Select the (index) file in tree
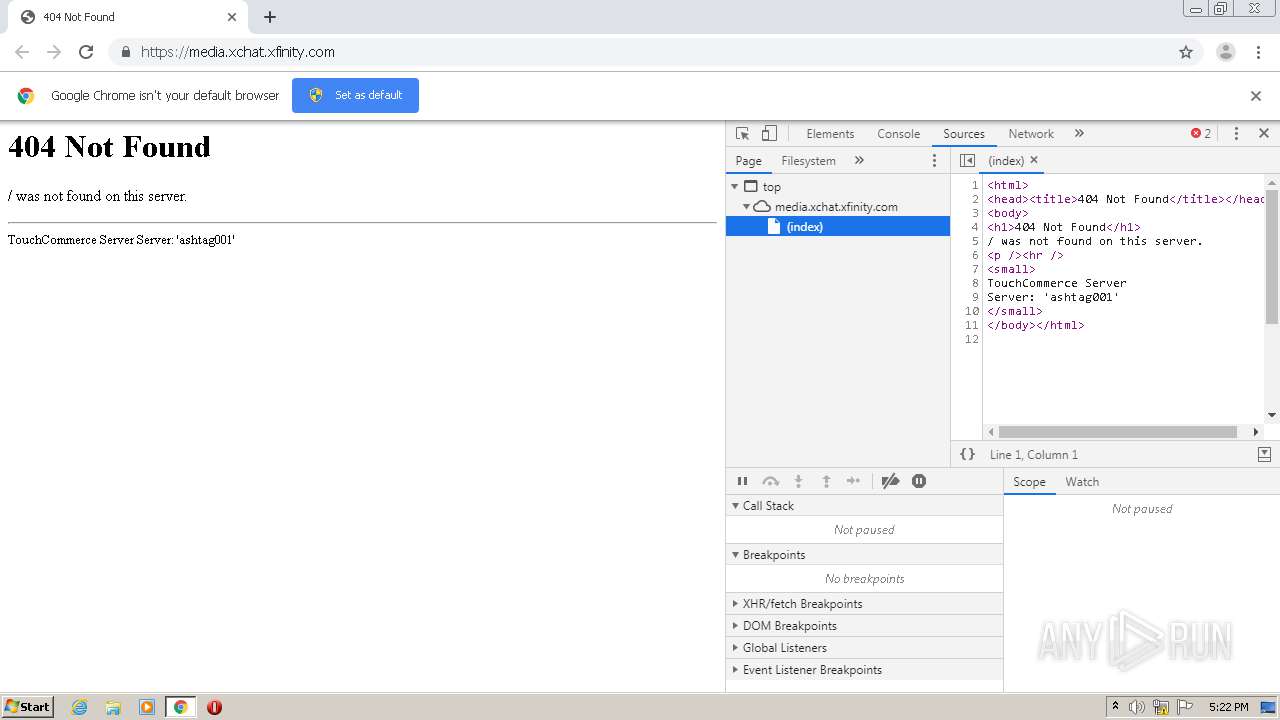This screenshot has width=1280, height=720. [x=838, y=226]
